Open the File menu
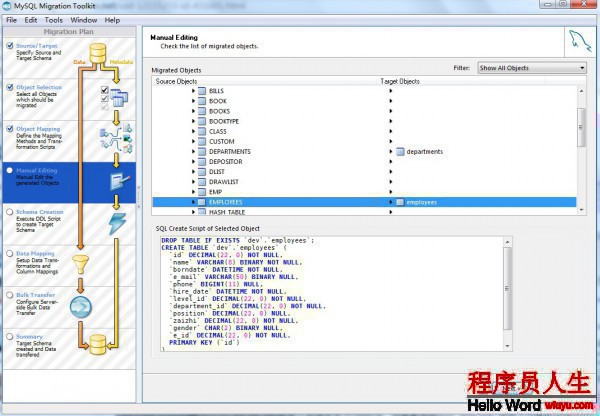Viewport: 600px width, 416px height. click(x=11, y=20)
